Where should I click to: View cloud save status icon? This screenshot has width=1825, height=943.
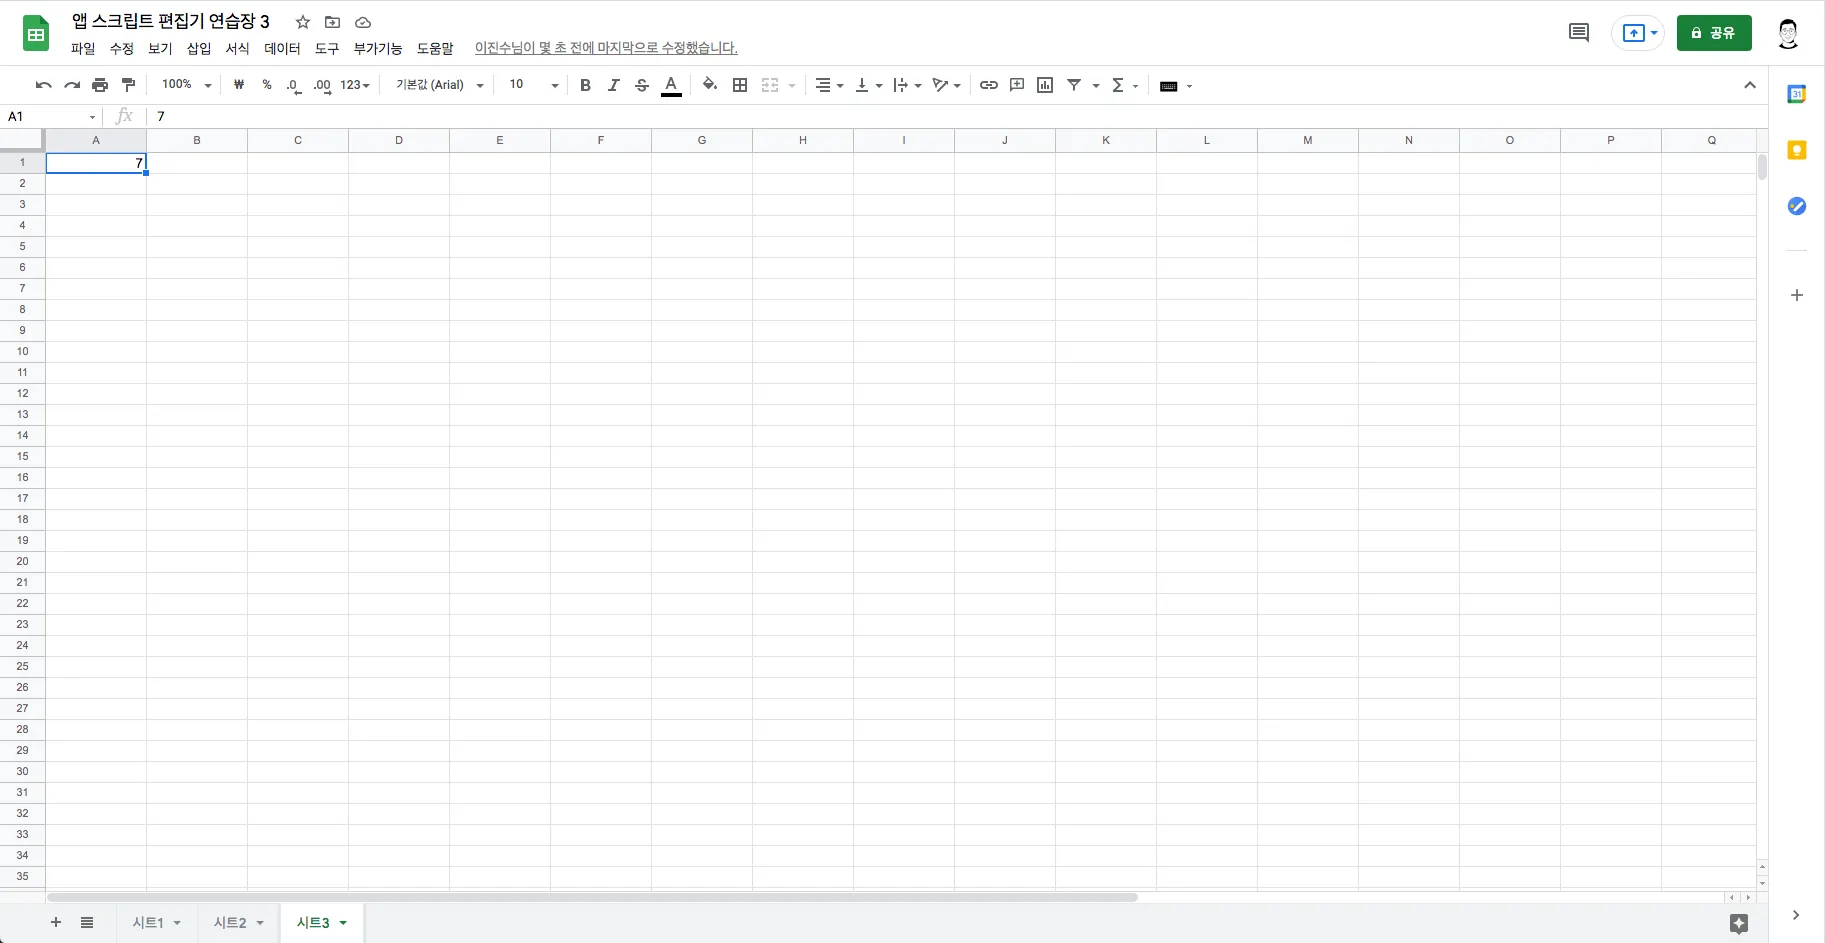click(363, 22)
